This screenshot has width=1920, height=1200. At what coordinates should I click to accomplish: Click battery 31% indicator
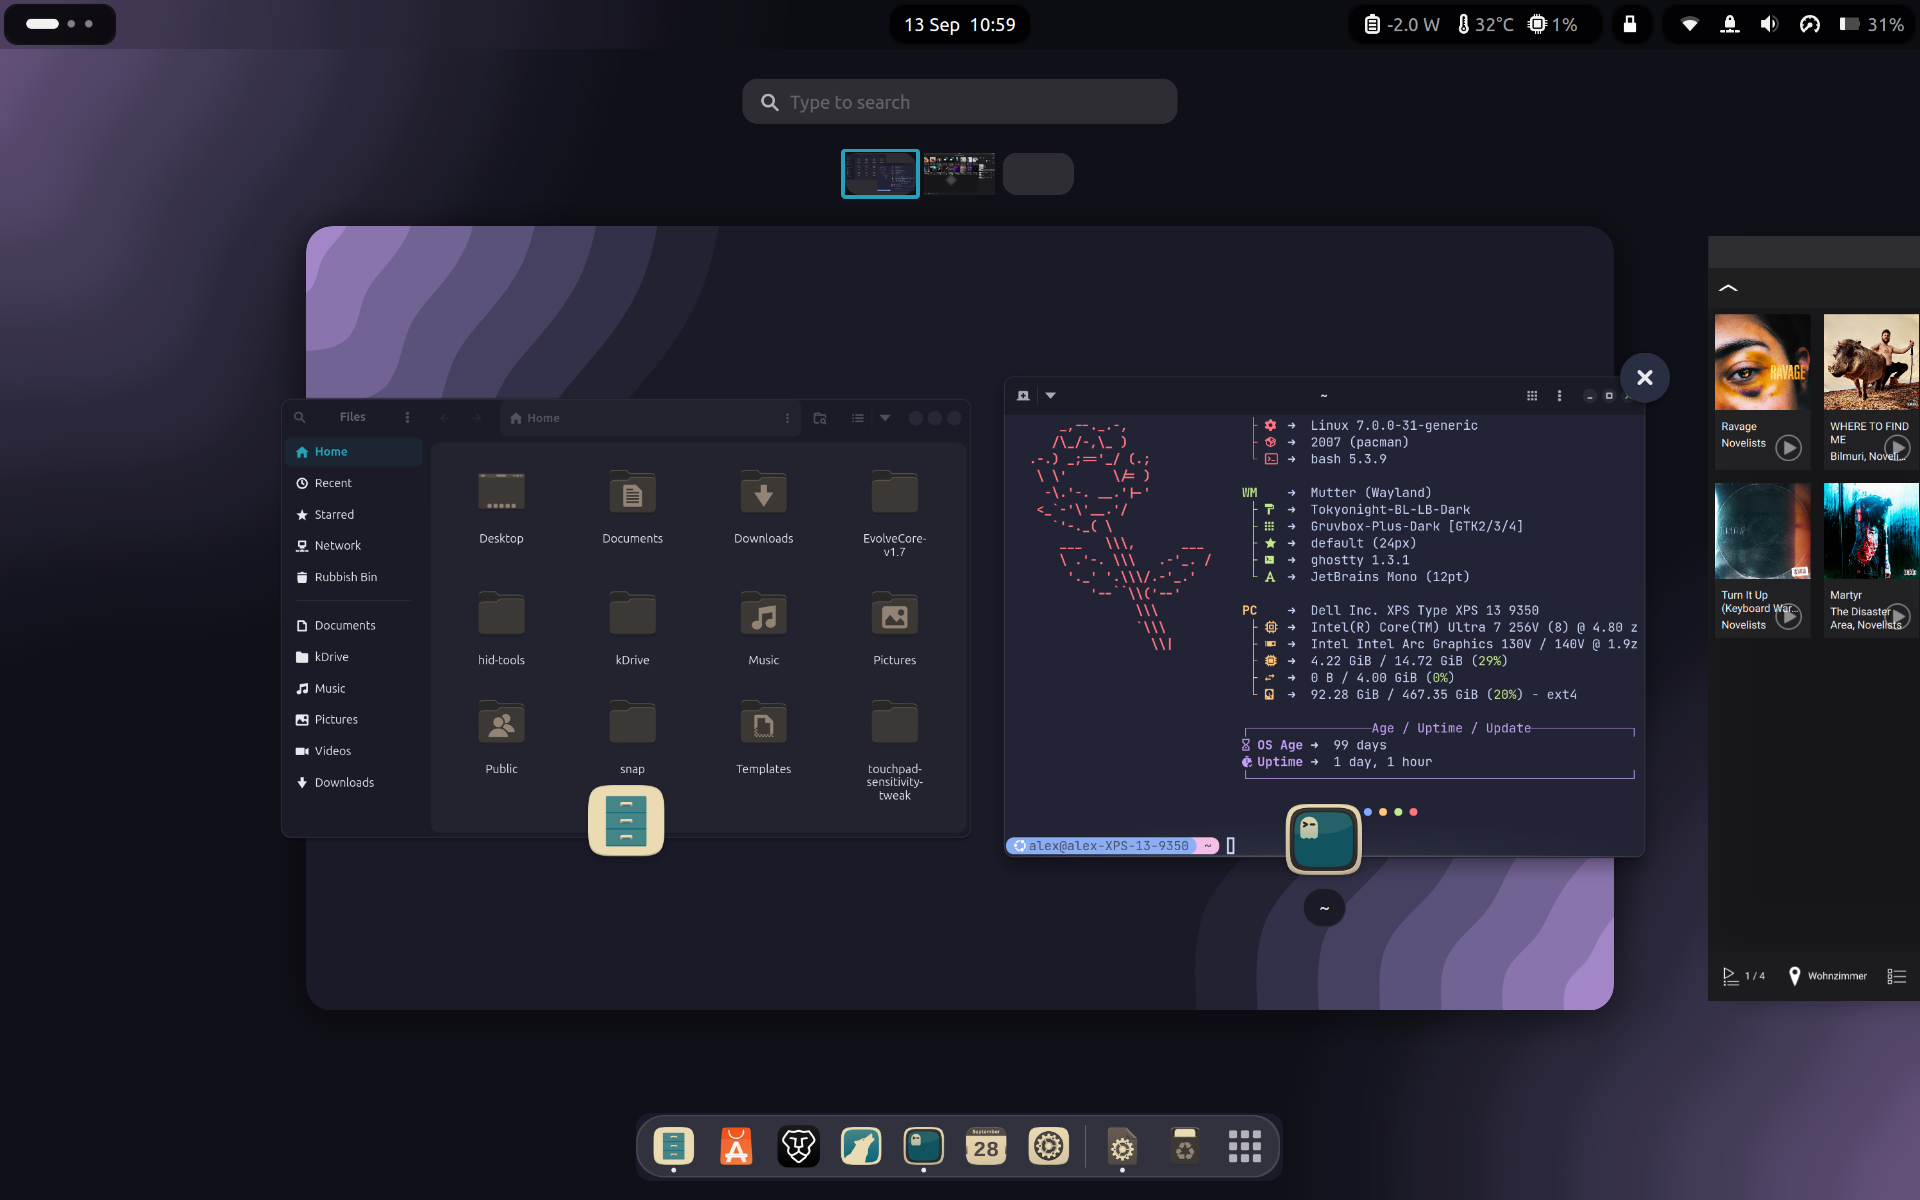[x=1871, y=24]
